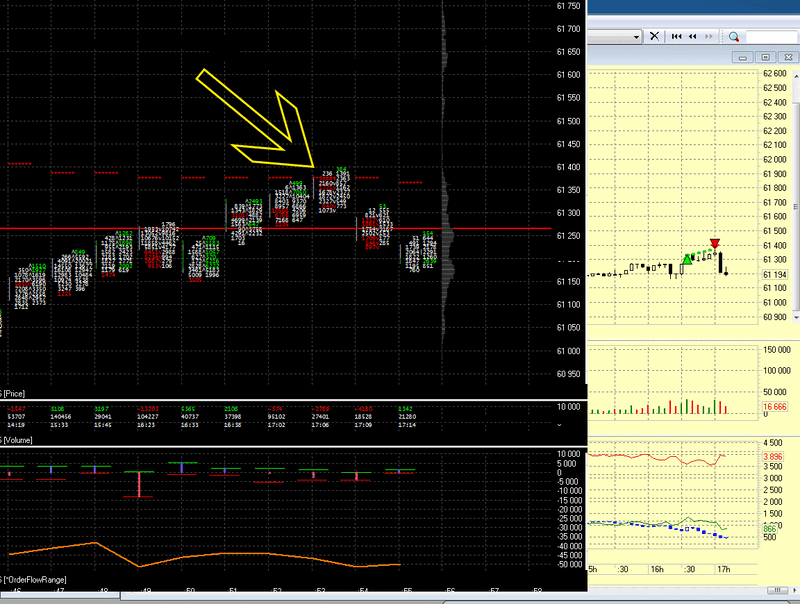The image size is (800, 604).
Task: Close the yellow chart child window
Action: (x=788, y=57)
